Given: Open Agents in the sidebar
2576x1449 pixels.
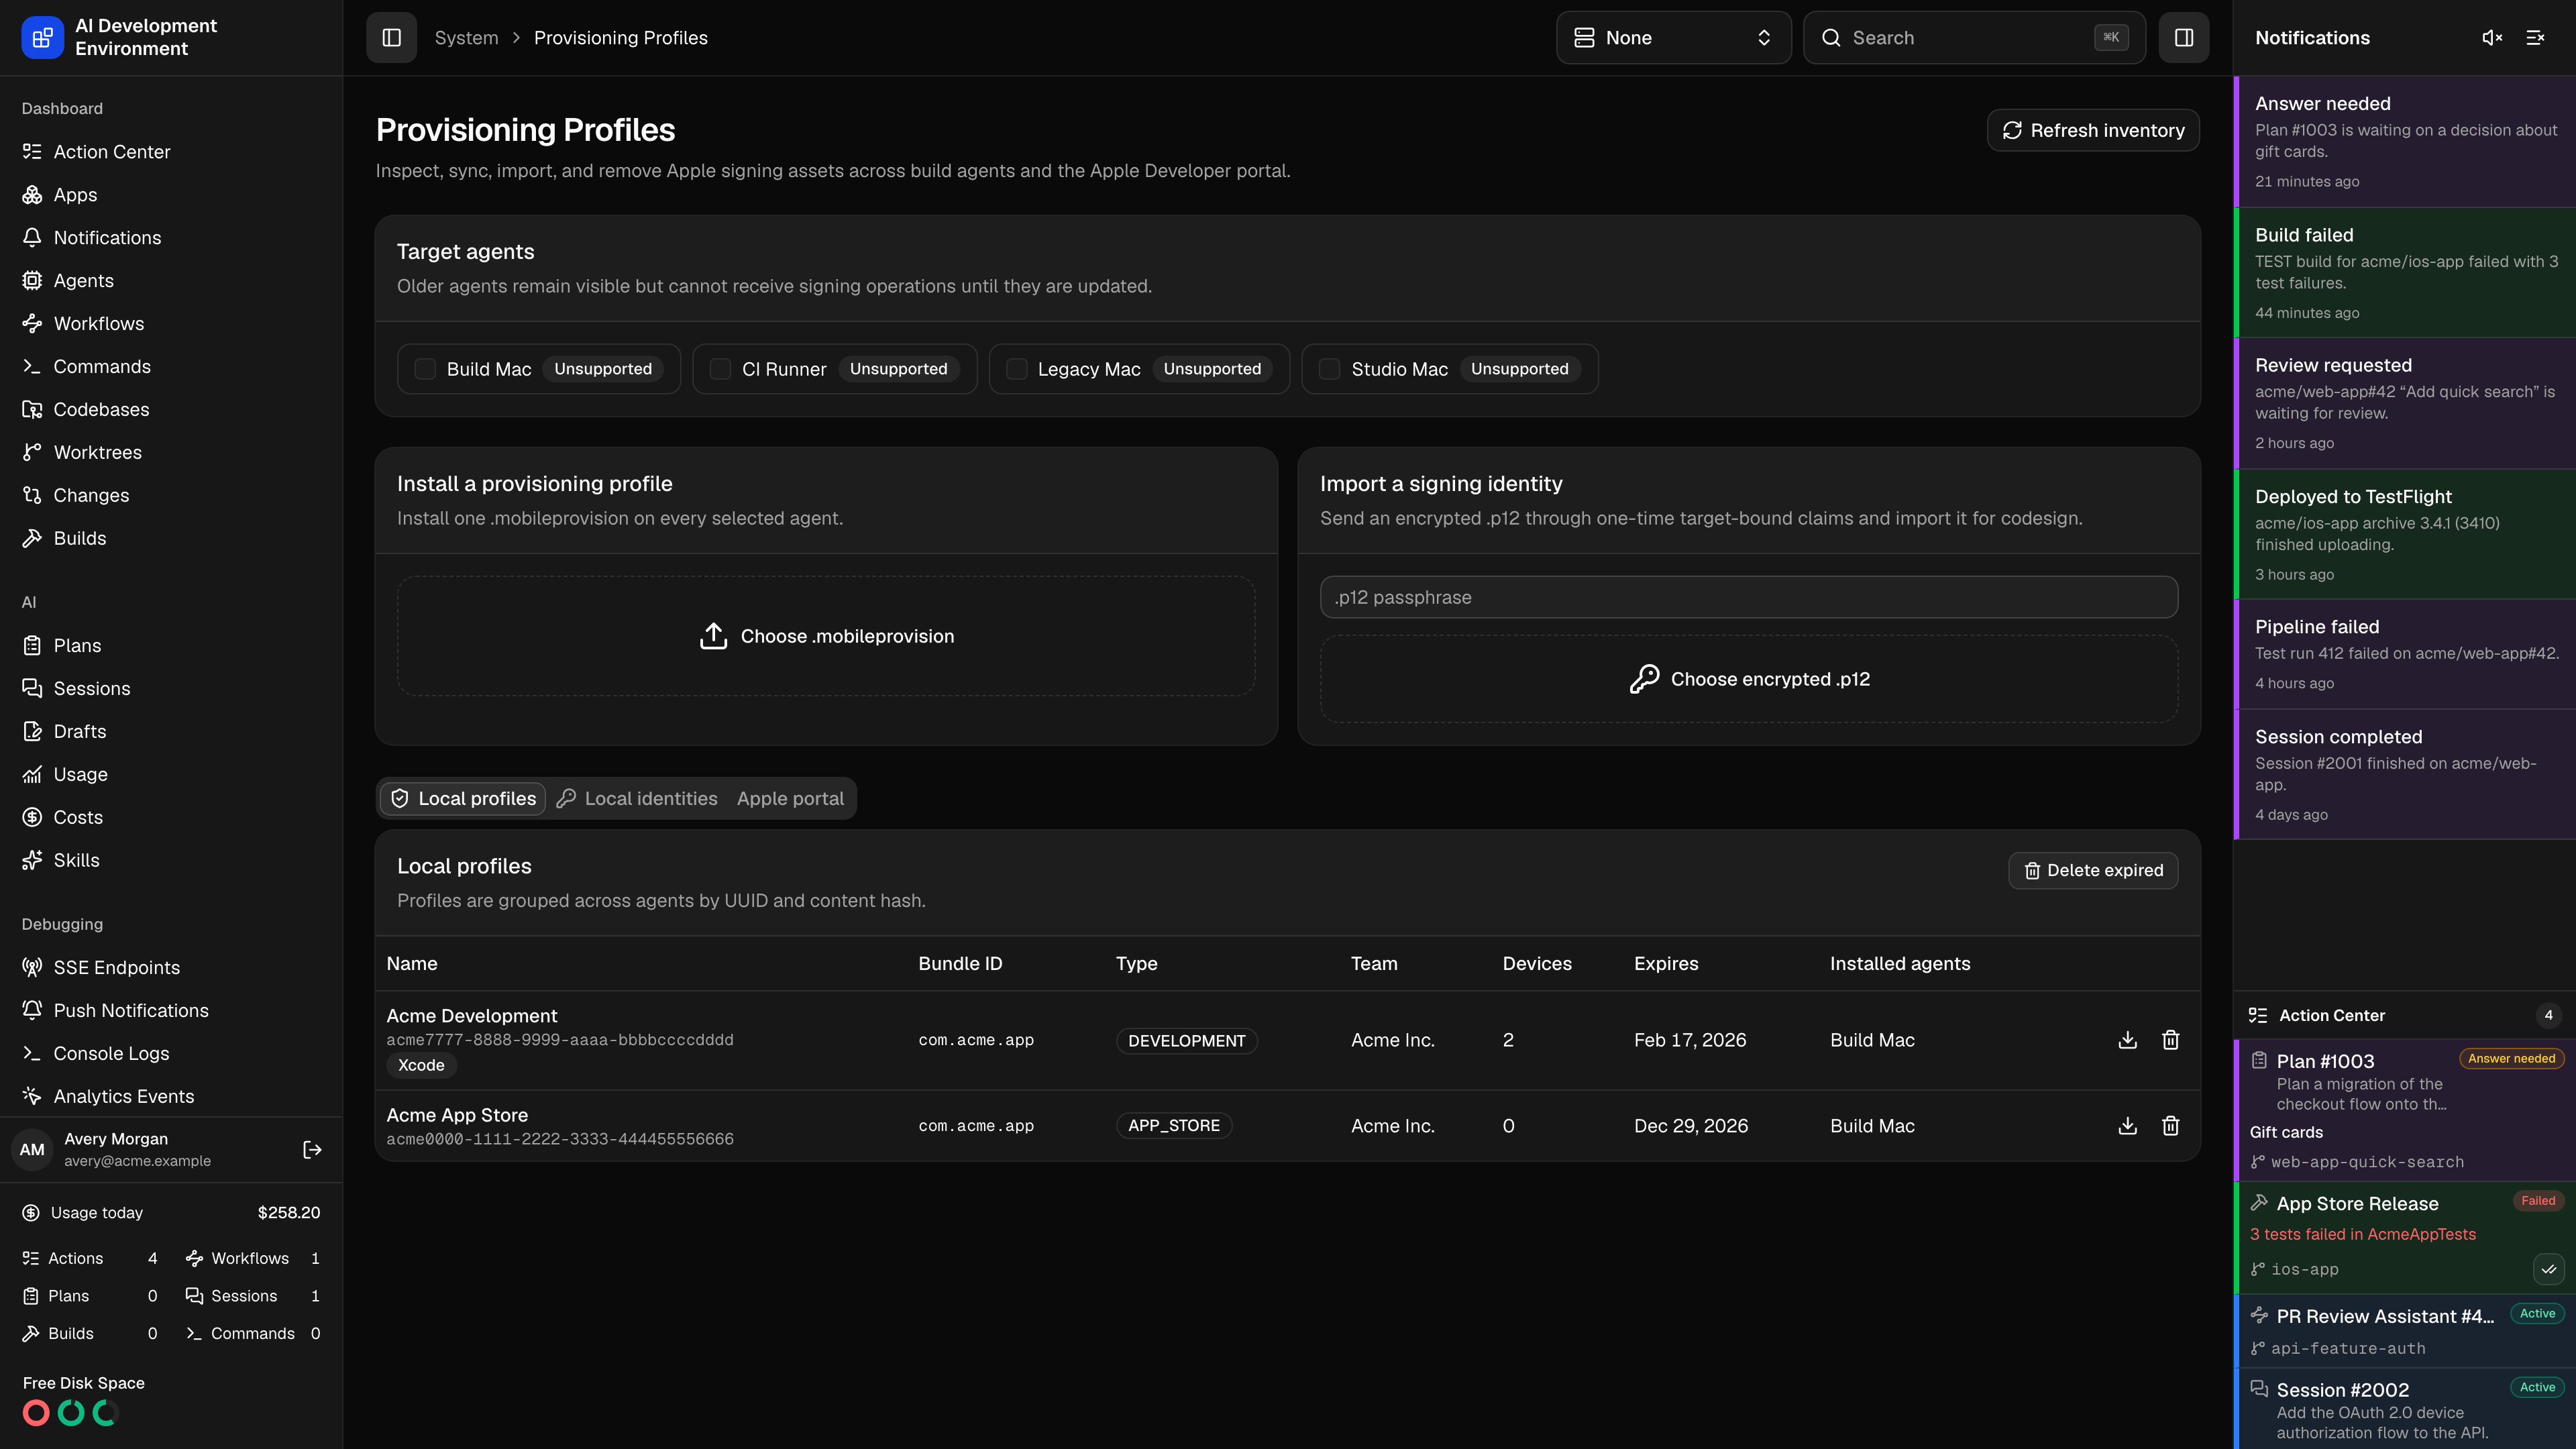Looking at the screenshot, I should (171, 281).
